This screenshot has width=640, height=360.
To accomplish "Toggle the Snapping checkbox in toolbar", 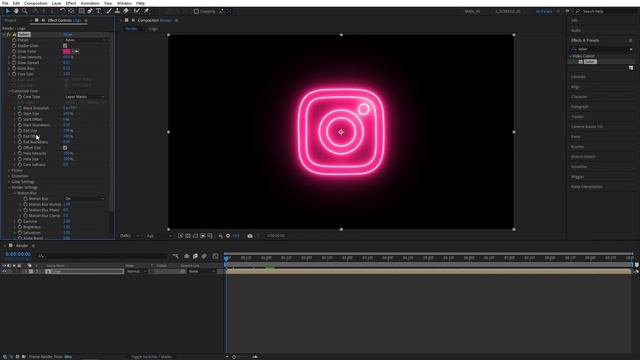I will (196, 11).
